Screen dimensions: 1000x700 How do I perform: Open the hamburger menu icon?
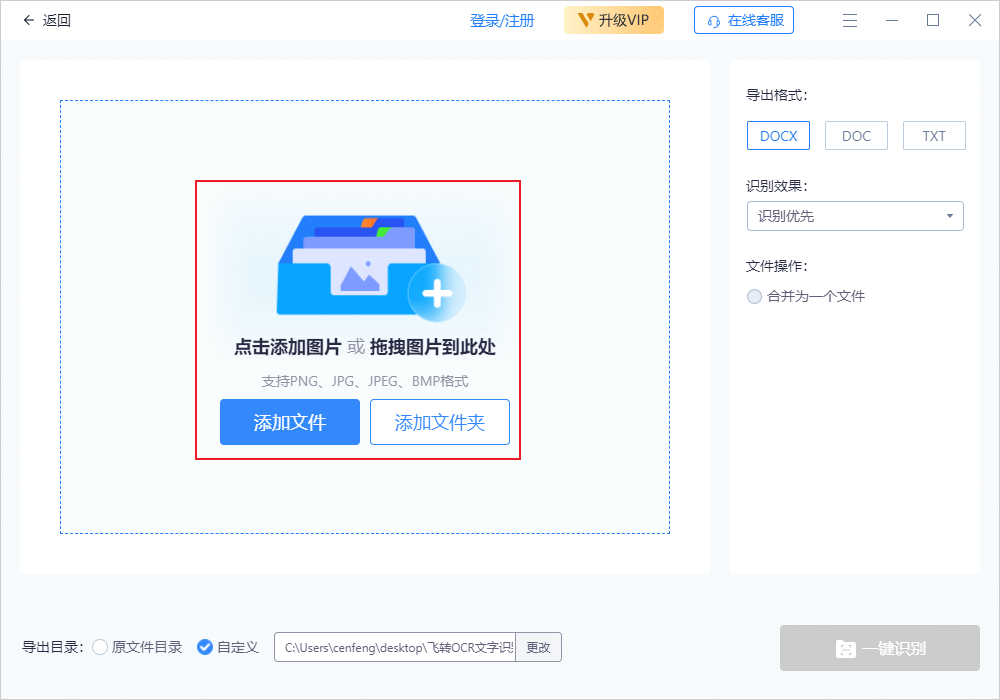[850, 20]
